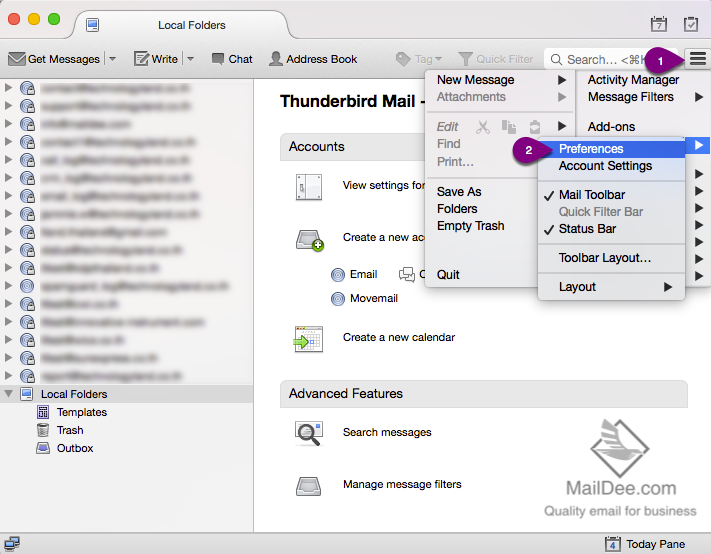
Task: Click the Tag toolbar icon
Action: click(403, 59)
